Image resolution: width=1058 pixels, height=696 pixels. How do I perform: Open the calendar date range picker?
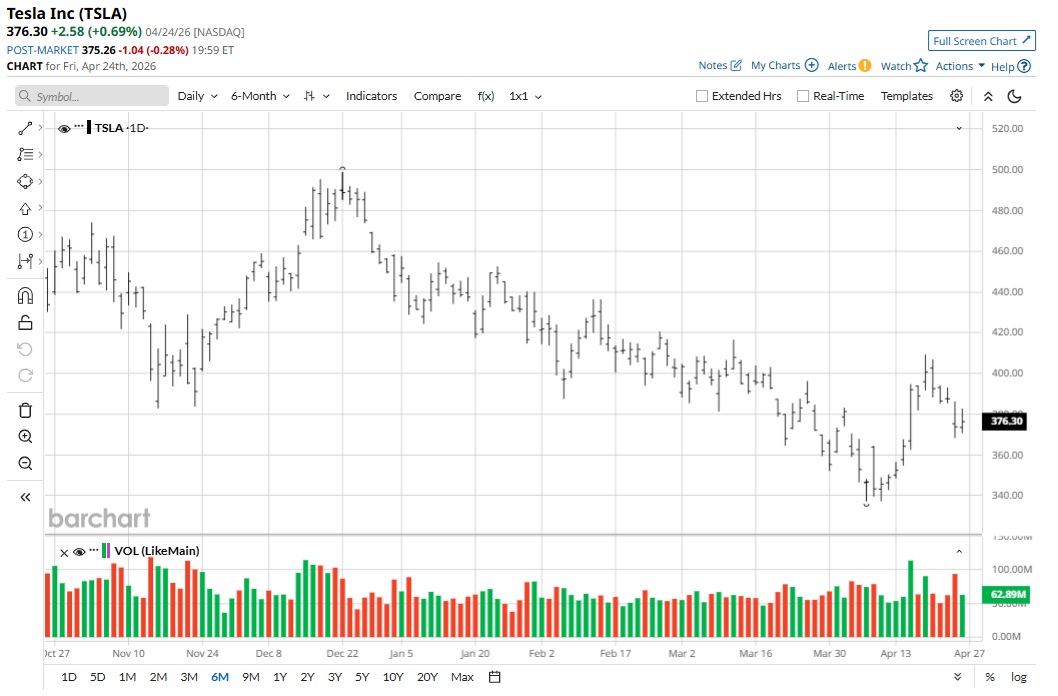pos(494,677)
